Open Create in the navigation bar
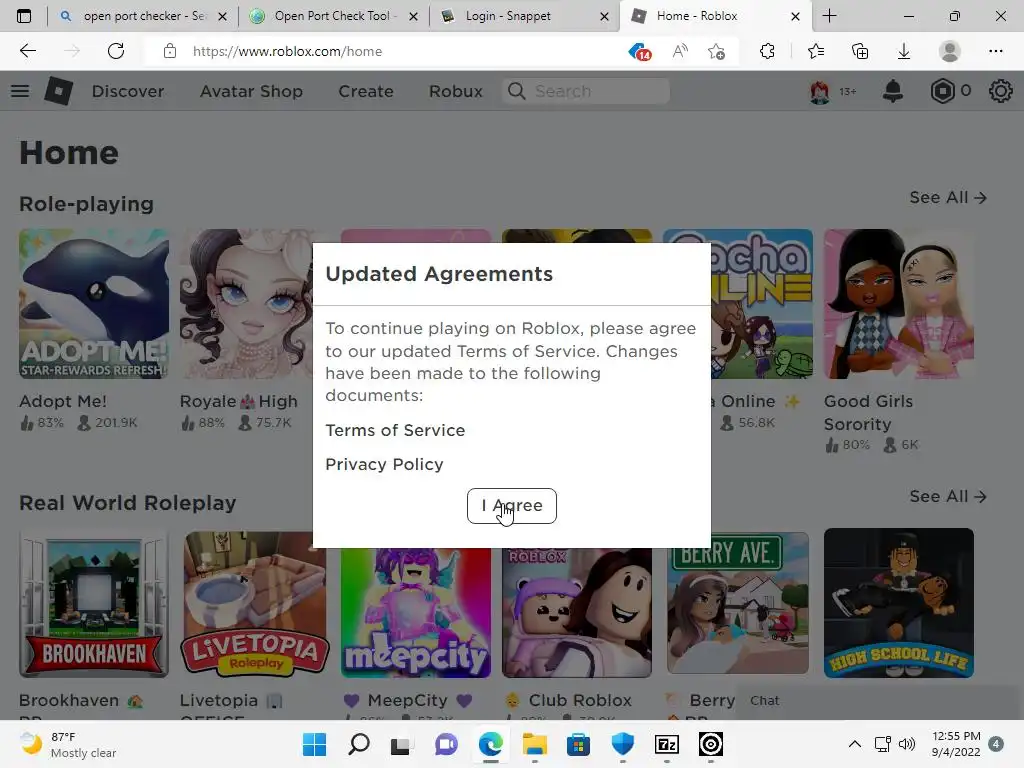 [x=366, y=91]
